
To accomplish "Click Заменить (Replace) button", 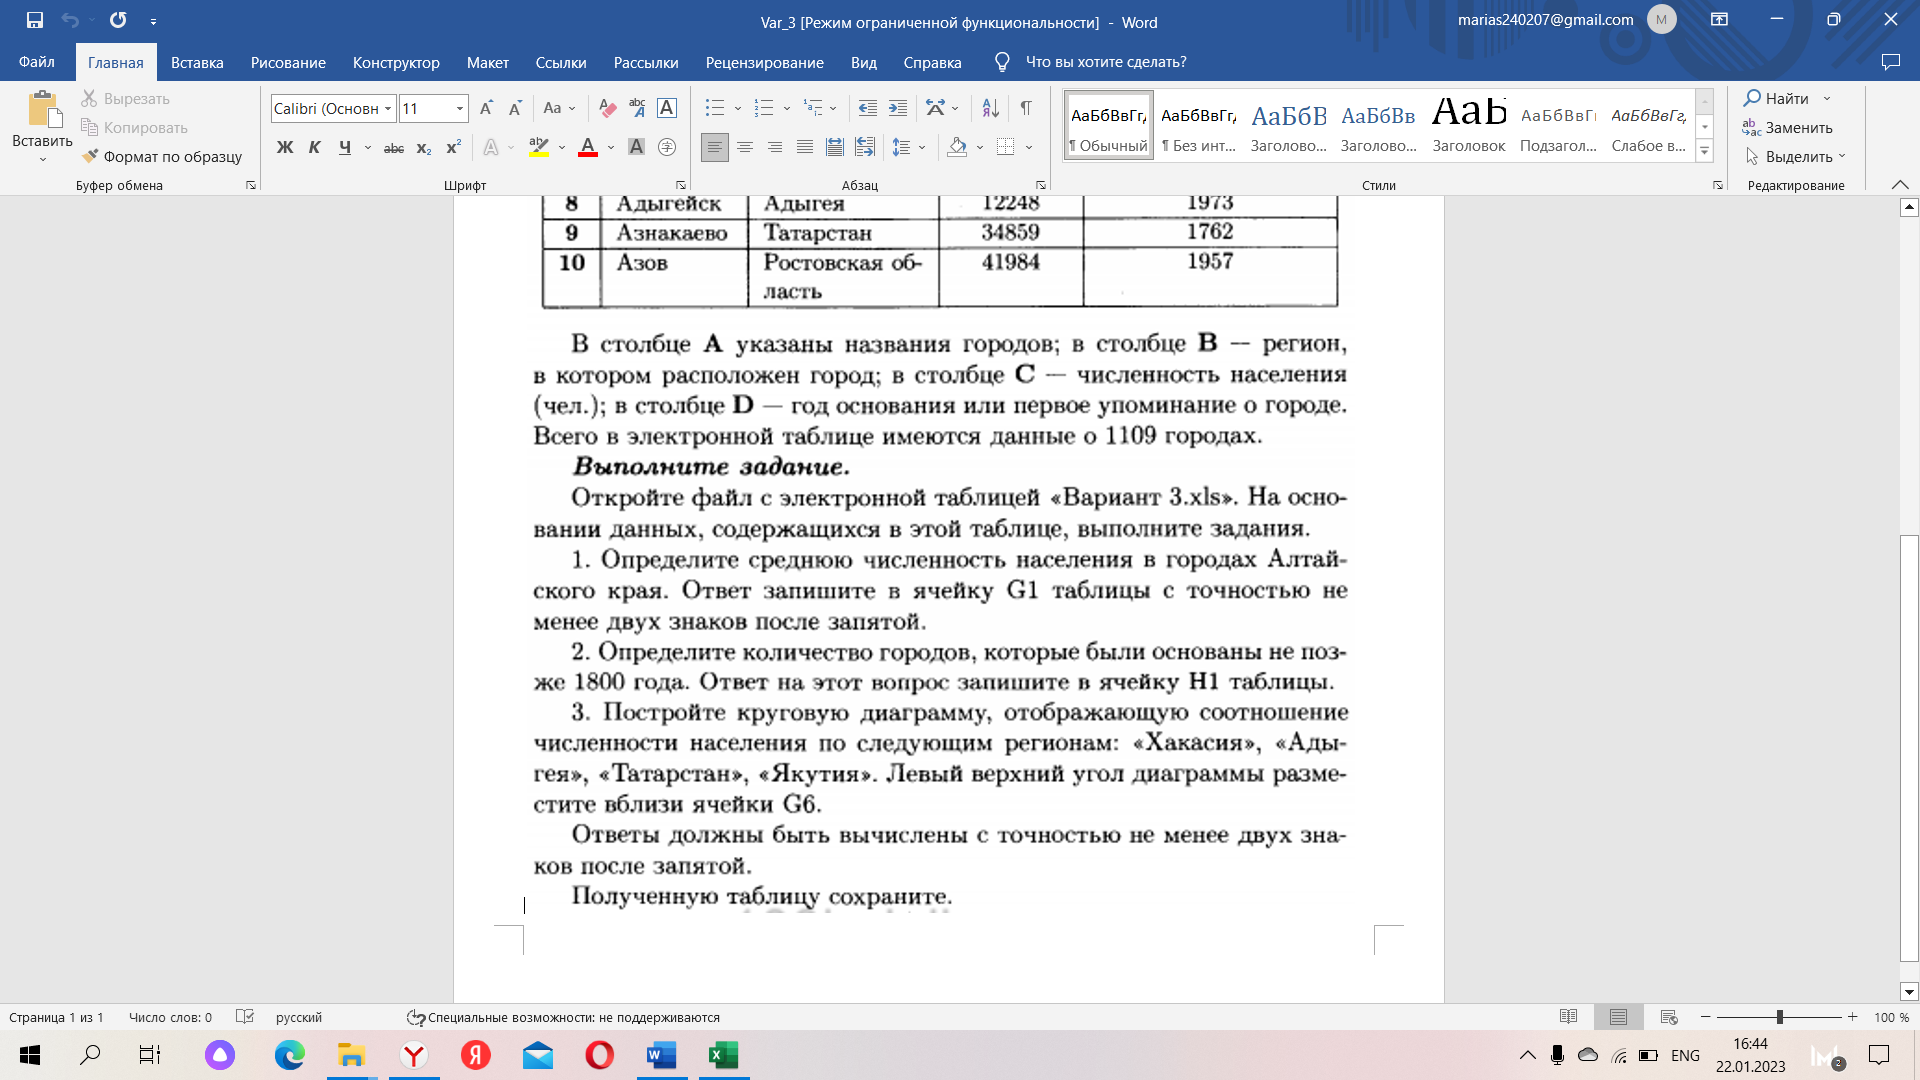I will click(1788, 128).
